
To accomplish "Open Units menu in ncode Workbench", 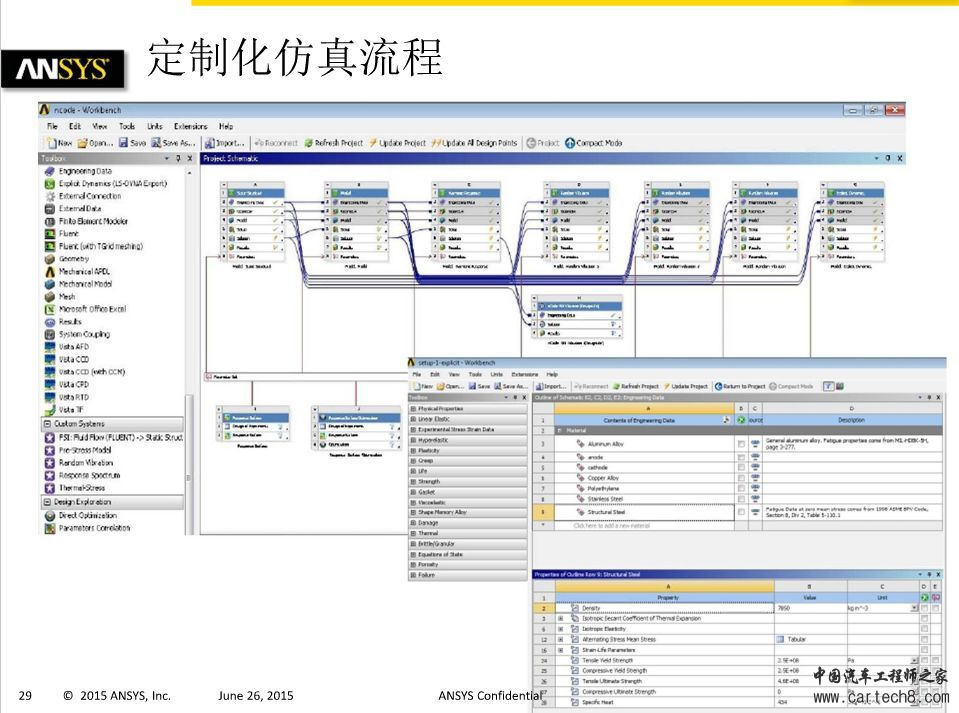I will 155,127.
